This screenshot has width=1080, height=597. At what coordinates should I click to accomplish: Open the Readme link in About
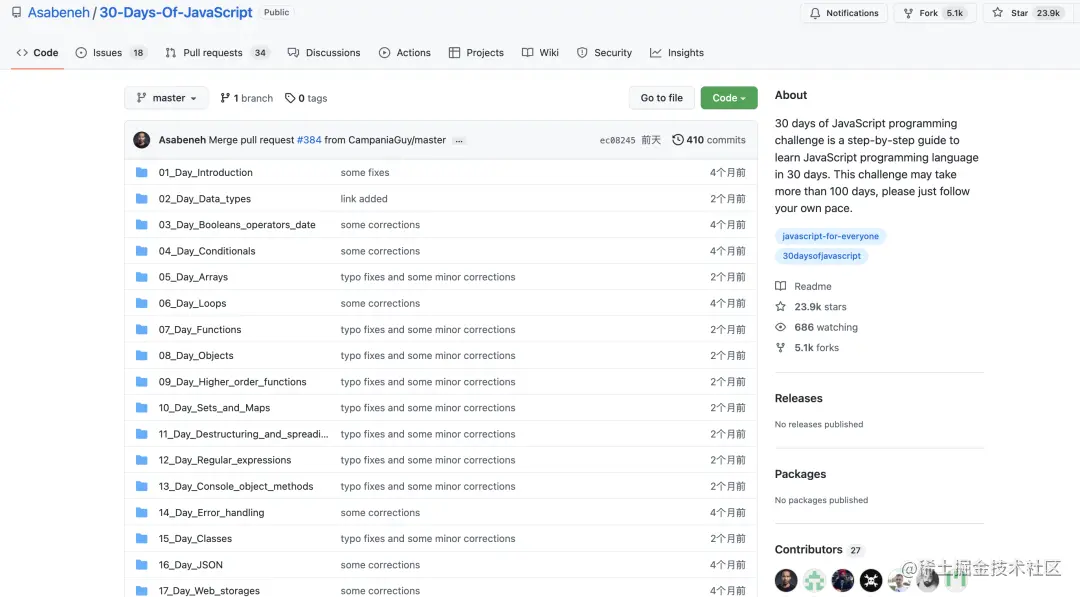[803, 286]
